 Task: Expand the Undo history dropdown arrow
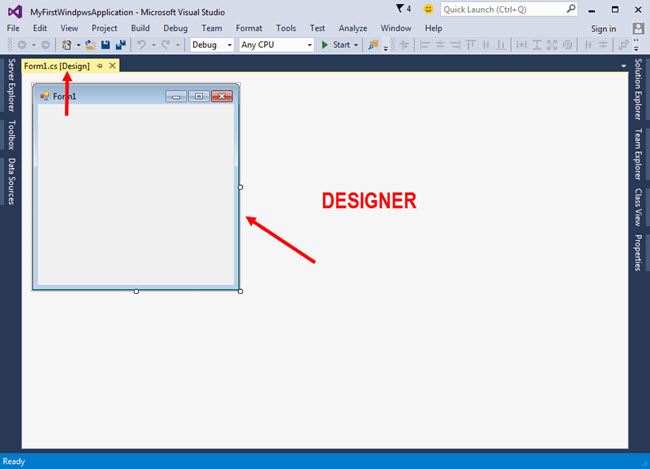click(153, 45)
